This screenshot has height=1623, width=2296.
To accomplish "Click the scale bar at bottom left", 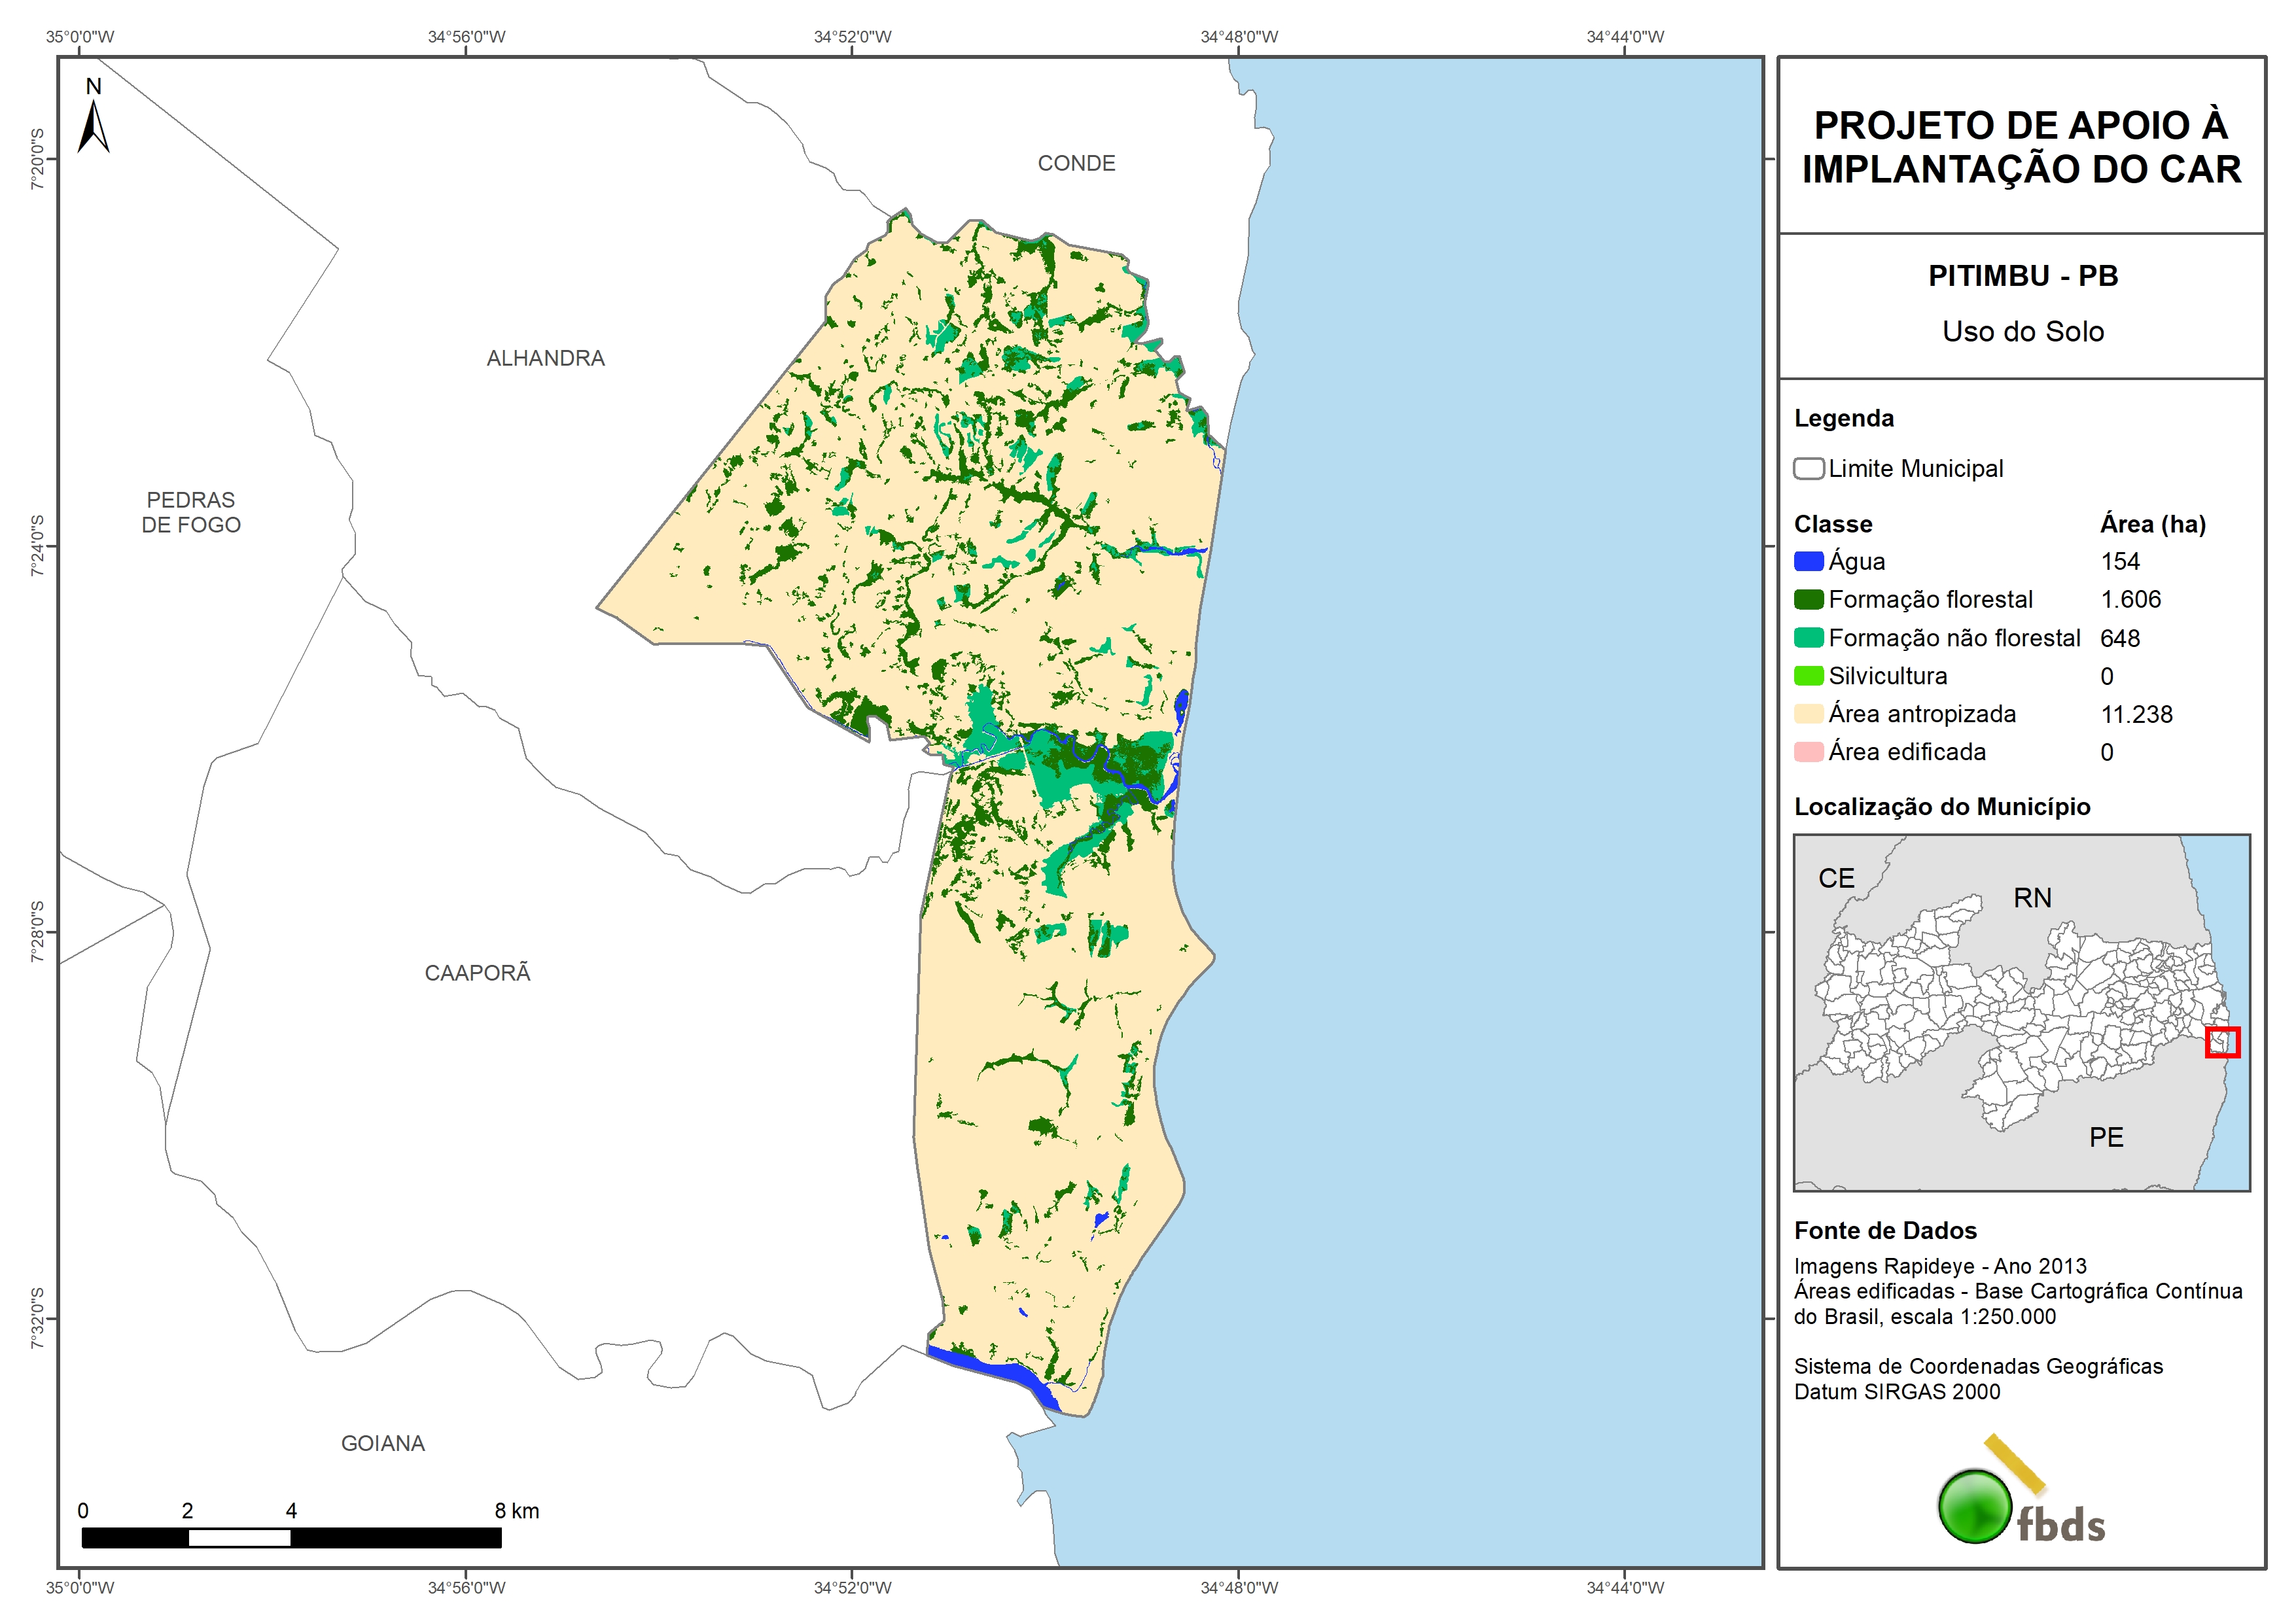I will [x=291, y=1537].
